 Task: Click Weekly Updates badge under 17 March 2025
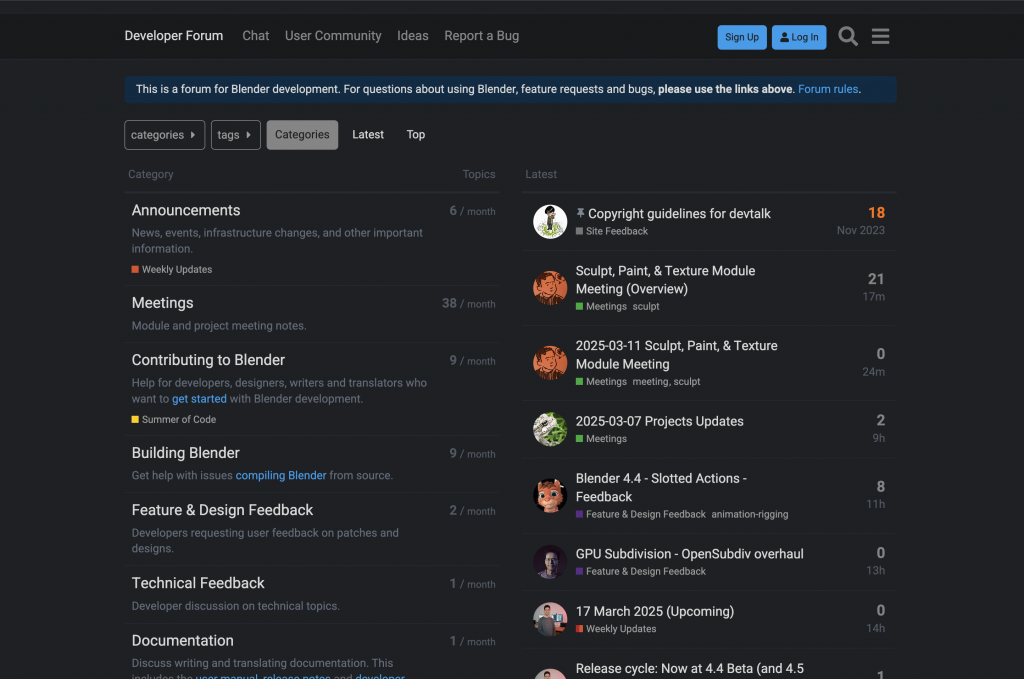[616, 629]
